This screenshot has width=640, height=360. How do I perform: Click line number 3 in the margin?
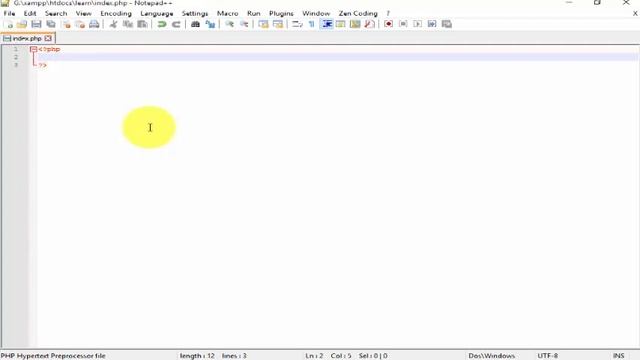click(x=16, y=65)
